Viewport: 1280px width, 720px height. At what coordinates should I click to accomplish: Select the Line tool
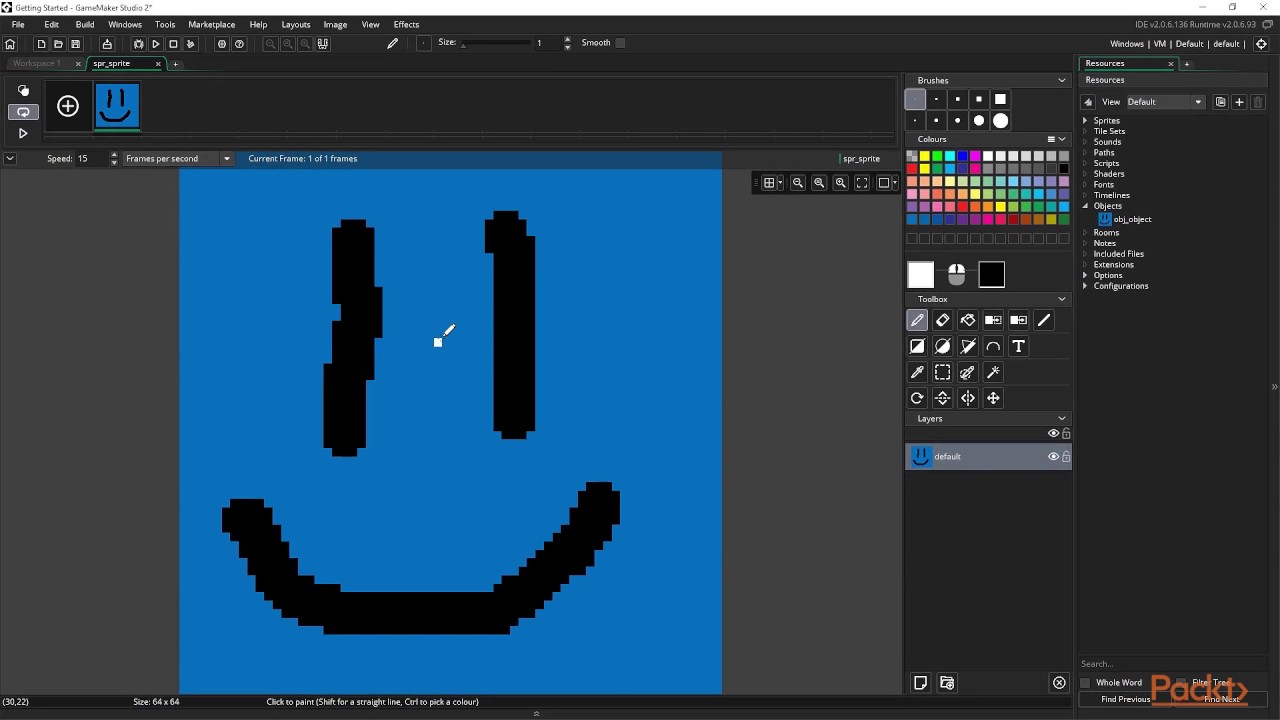pos(1044,320)
